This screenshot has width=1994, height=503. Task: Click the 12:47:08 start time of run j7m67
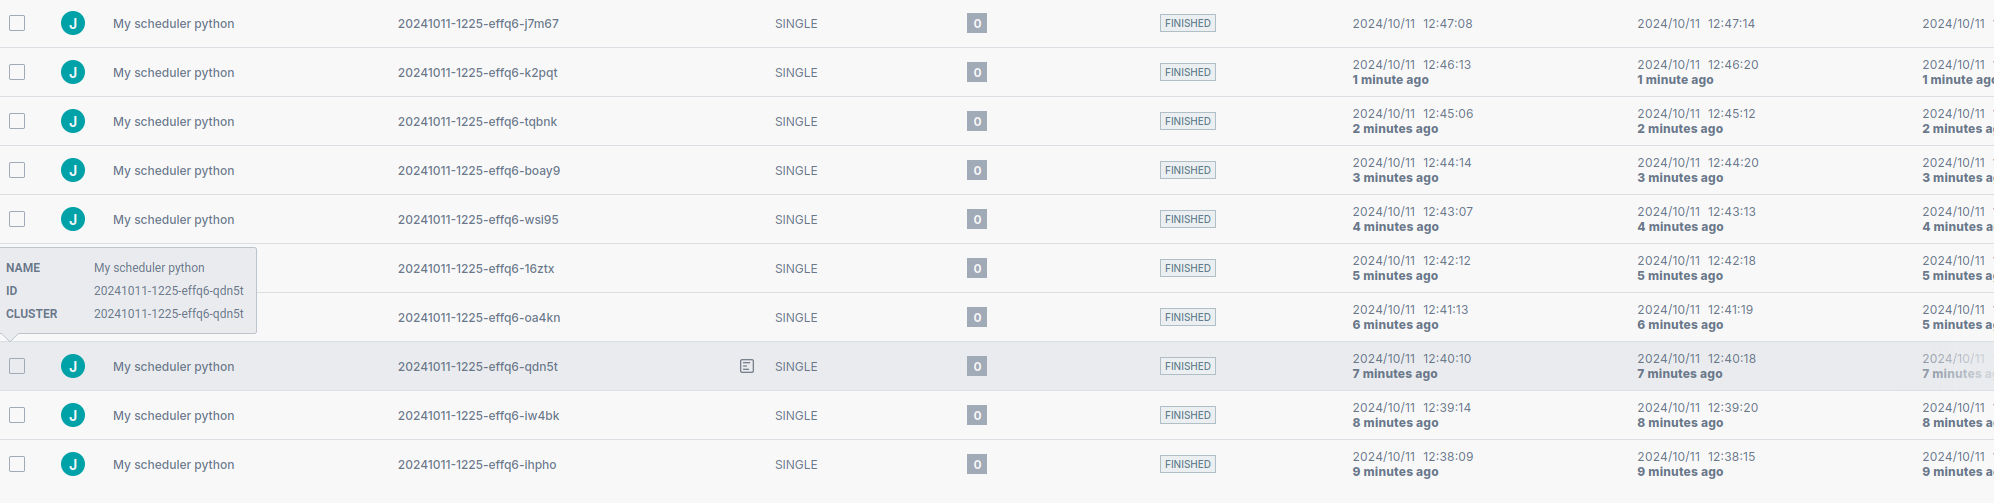coord(1412,23)
